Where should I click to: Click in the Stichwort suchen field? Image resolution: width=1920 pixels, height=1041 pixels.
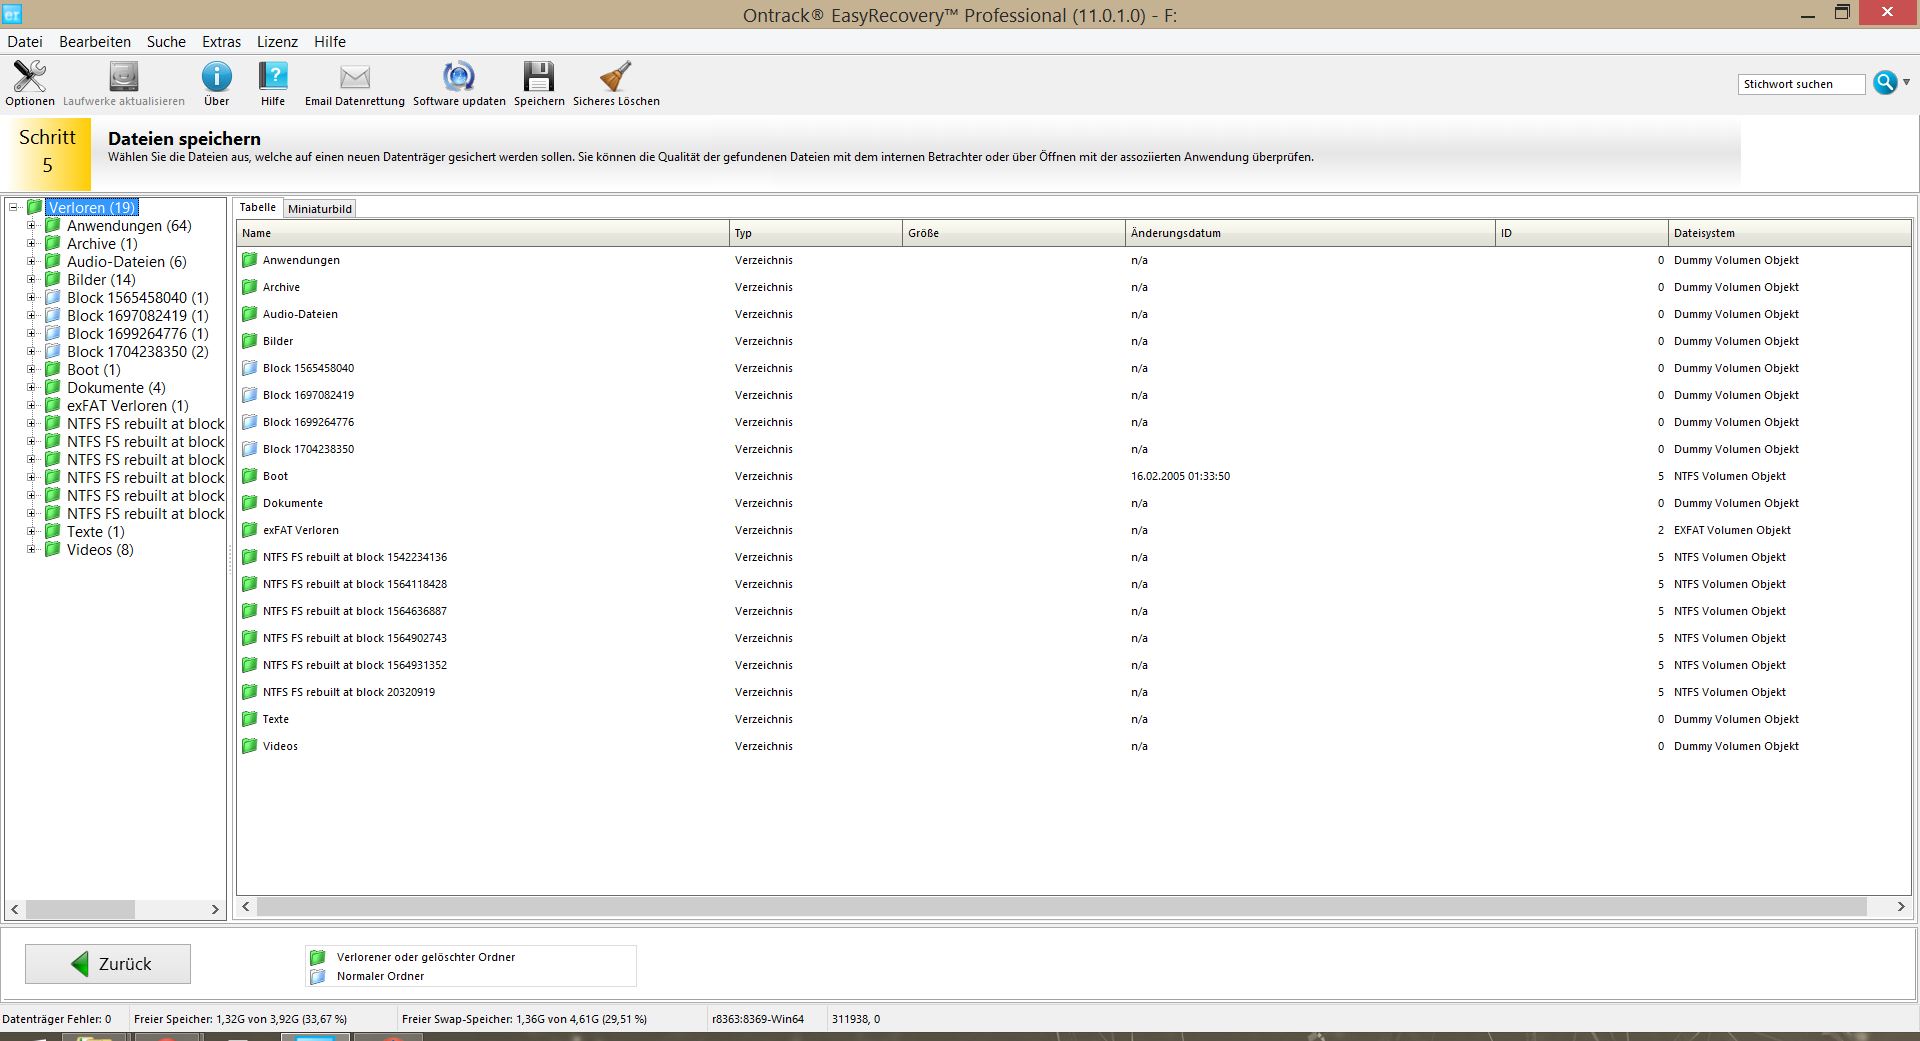pos(1801,84)
